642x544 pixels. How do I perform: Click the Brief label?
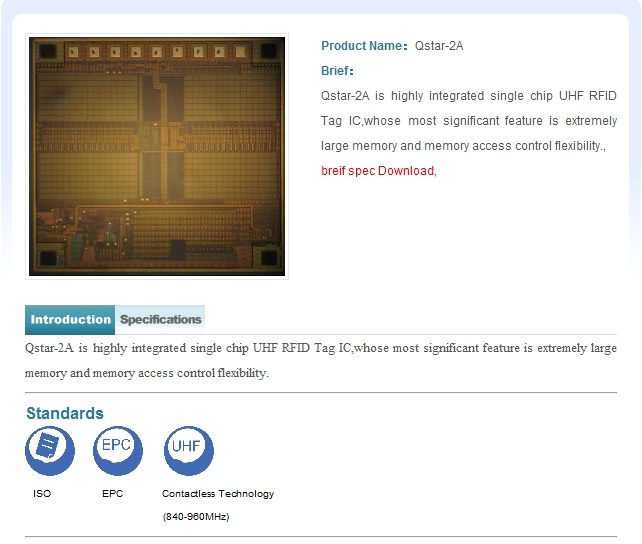coord(337,71)
